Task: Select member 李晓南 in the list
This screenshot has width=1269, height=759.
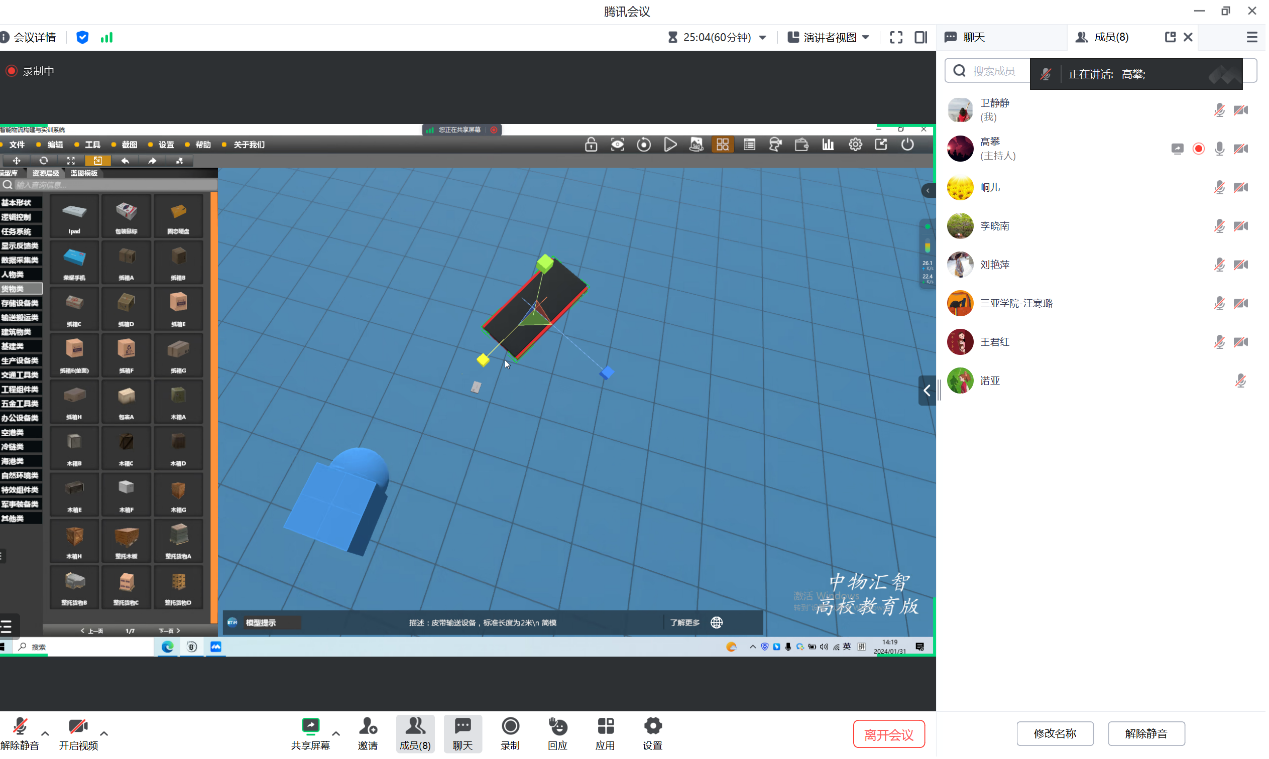Action: 994,226
